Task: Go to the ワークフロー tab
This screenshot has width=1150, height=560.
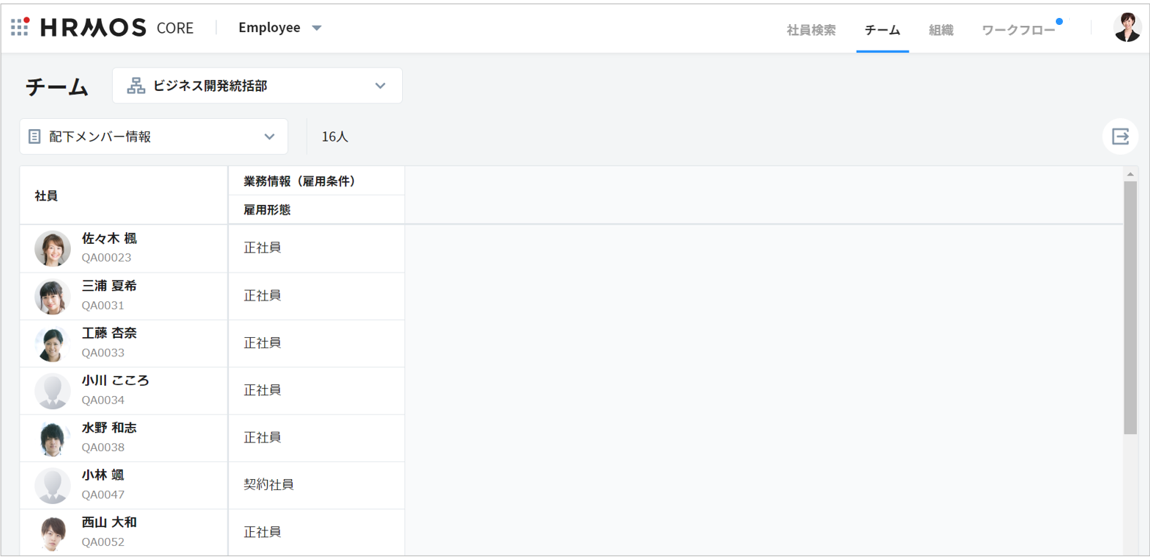Action: click(1018, 30)
